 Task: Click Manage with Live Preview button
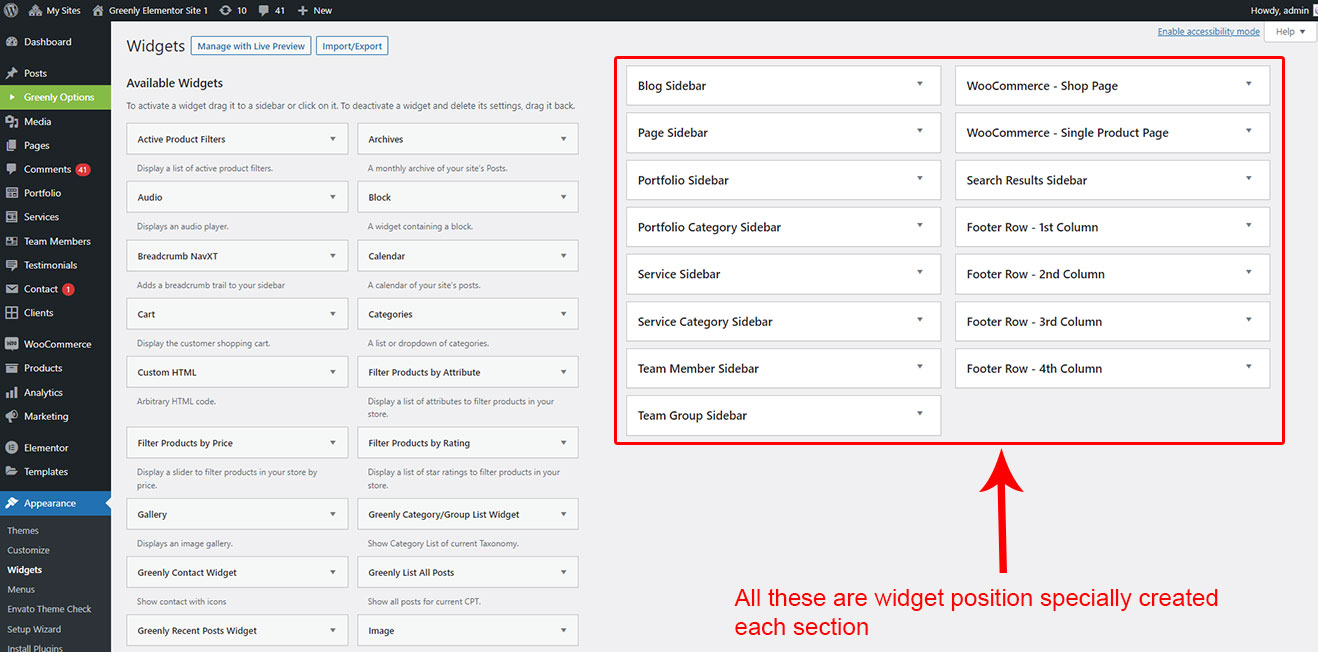(x=250, y=46)
